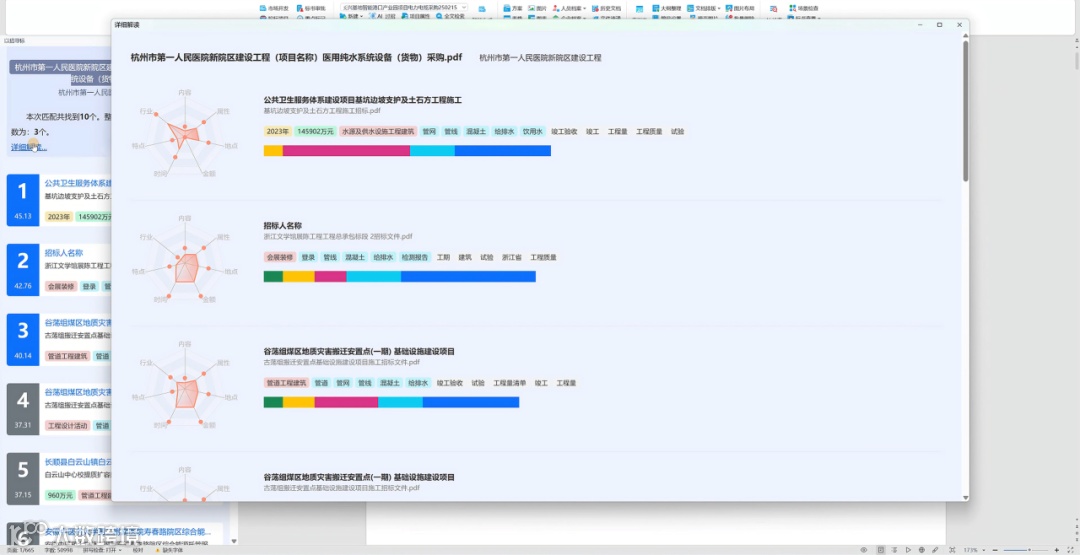This screenshot has width=1080, height=555.
Task: Click the magenta segment of the first score bar
Action: (x=346, y=151)
